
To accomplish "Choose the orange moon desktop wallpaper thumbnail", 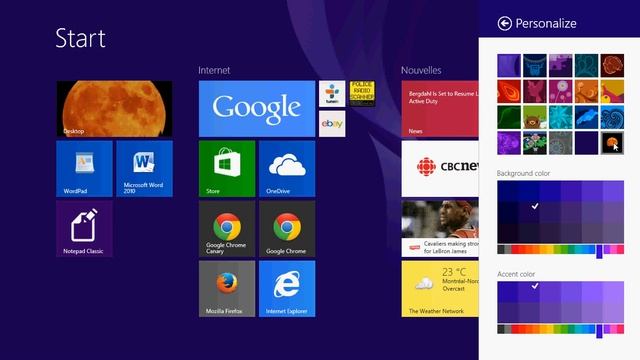I will 612,143.
